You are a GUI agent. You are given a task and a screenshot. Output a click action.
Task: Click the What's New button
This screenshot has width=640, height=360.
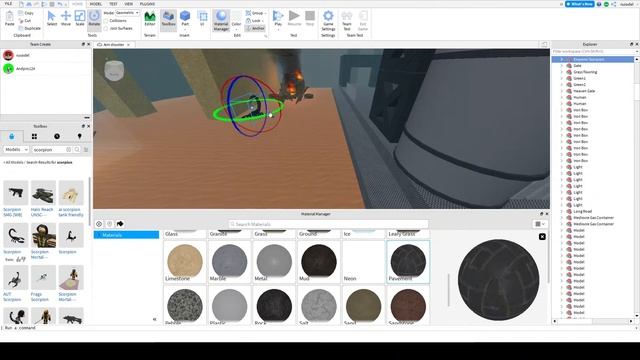tap(580, 4)
